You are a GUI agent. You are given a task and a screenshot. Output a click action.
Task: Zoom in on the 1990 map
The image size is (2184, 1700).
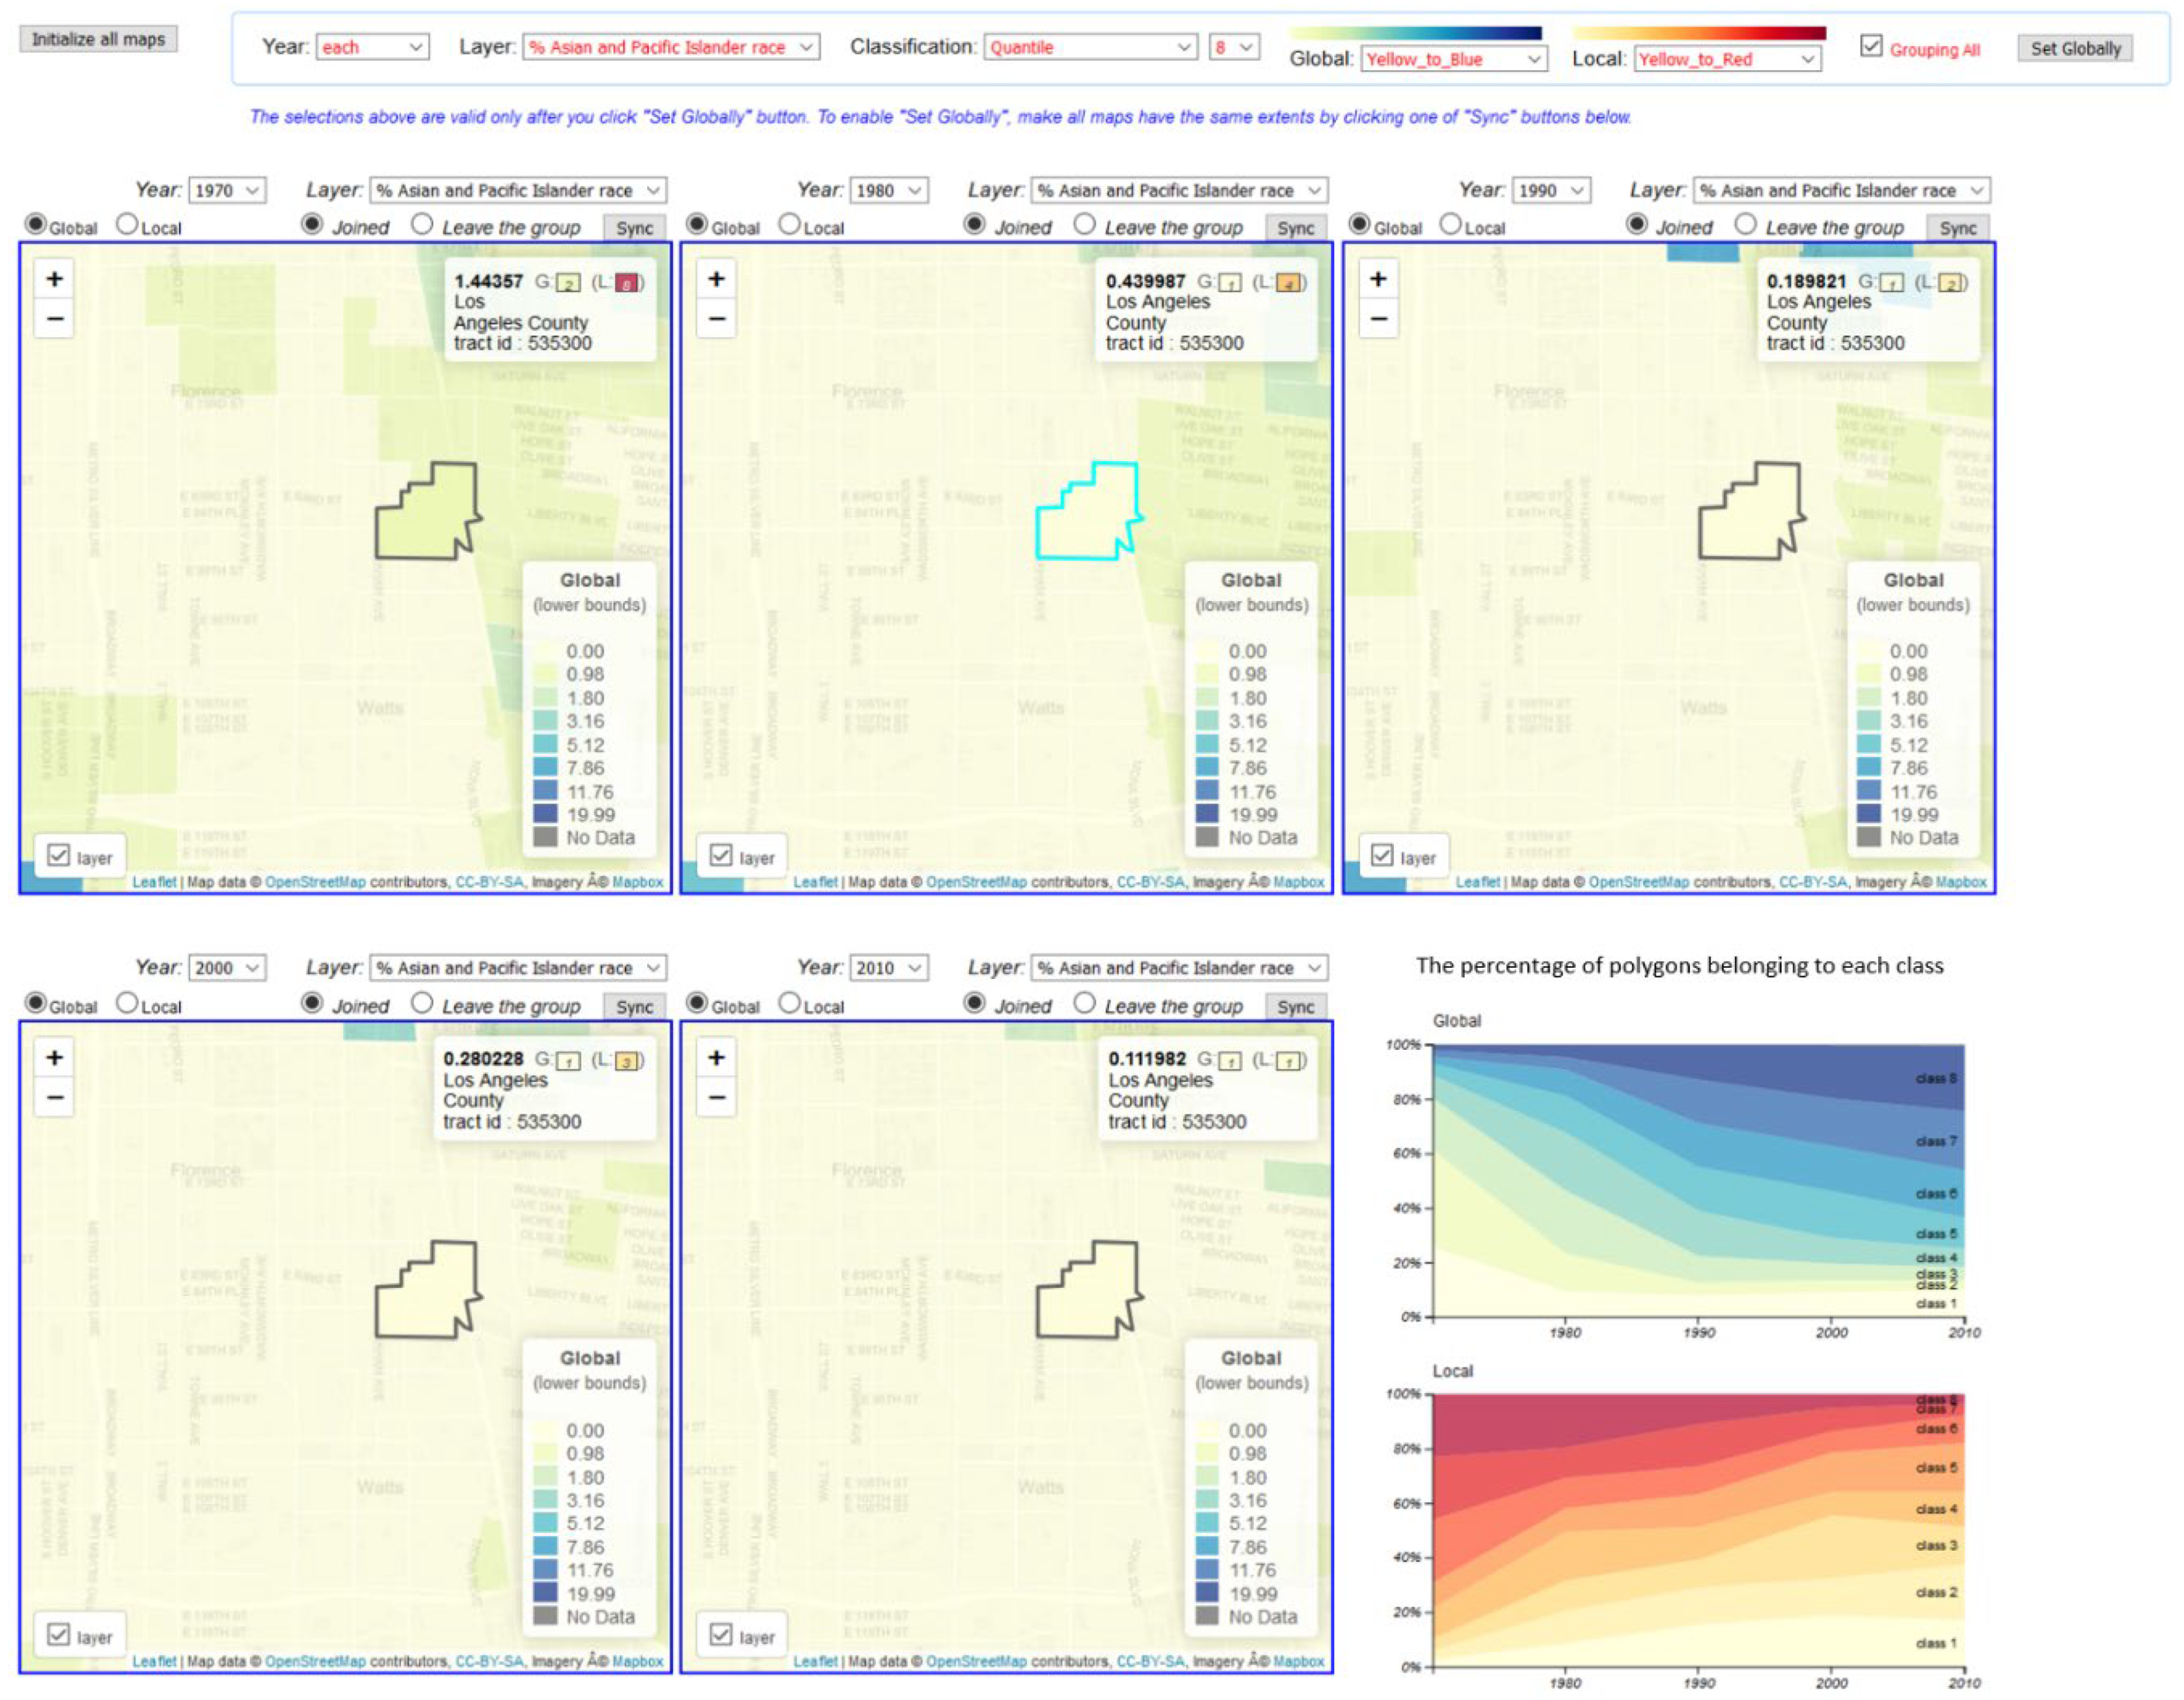coord(1378,279)
